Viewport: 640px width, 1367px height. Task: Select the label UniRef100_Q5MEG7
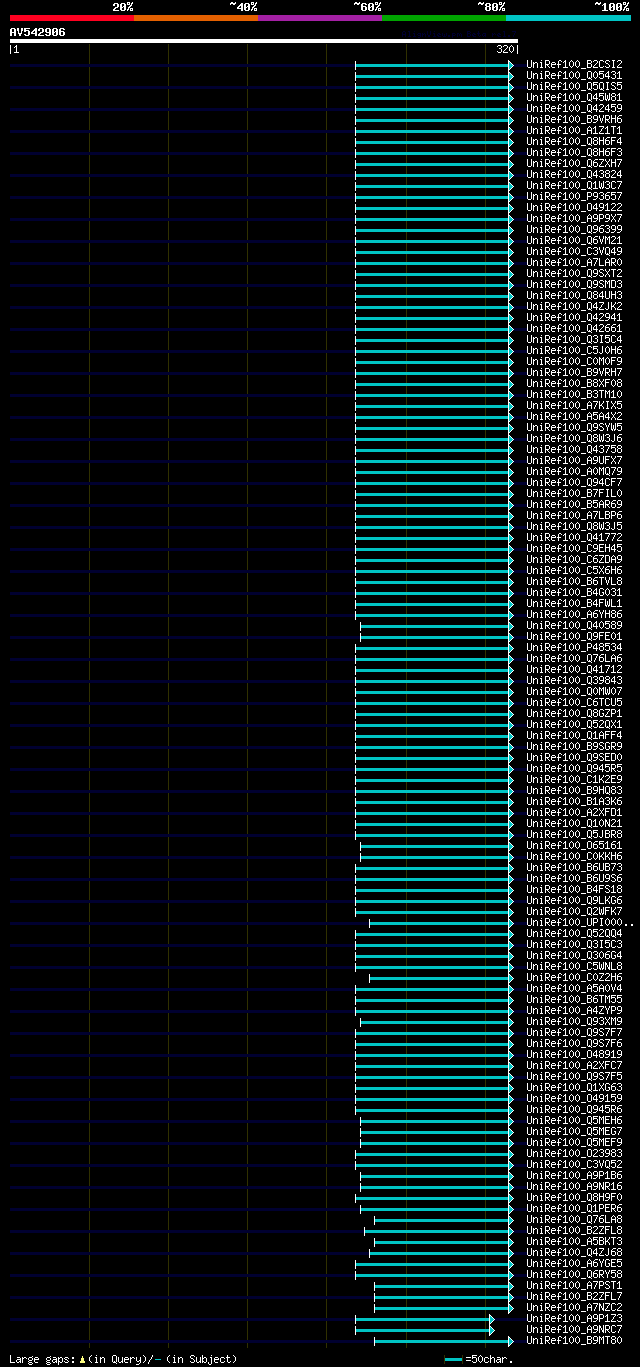[x=574, y=1131]
